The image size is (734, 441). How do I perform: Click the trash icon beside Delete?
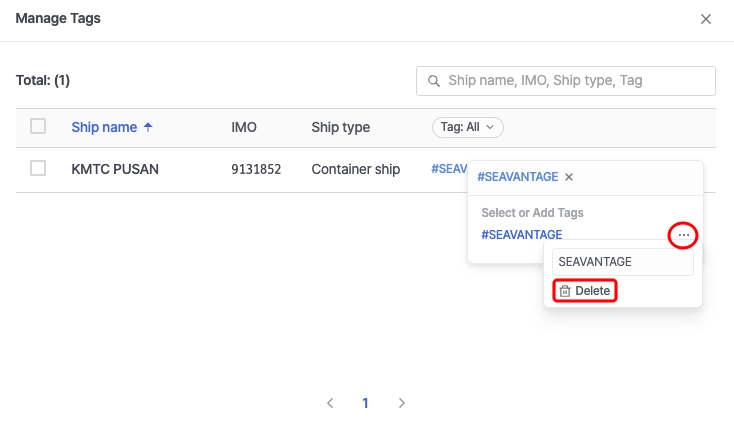pyautogui.click(x=565, y=291)
